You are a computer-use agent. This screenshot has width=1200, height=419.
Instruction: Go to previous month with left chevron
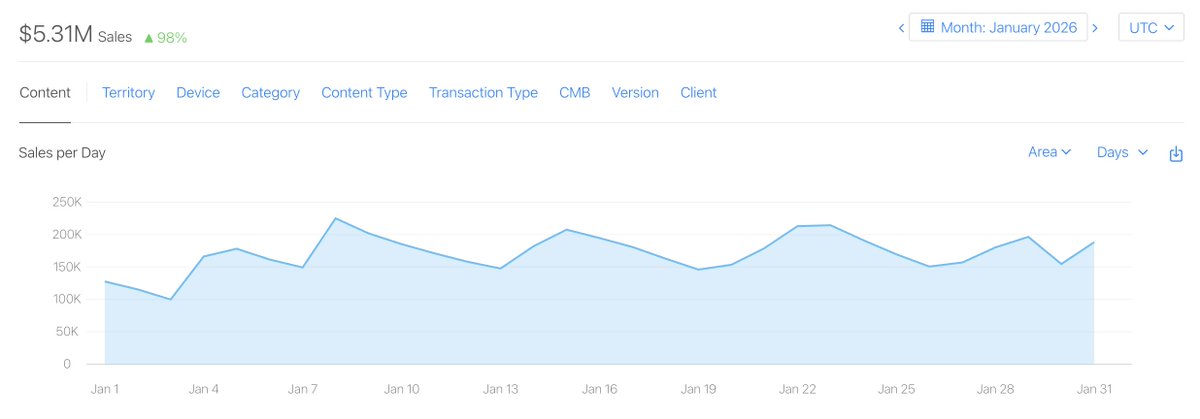(x=901, y=28)
